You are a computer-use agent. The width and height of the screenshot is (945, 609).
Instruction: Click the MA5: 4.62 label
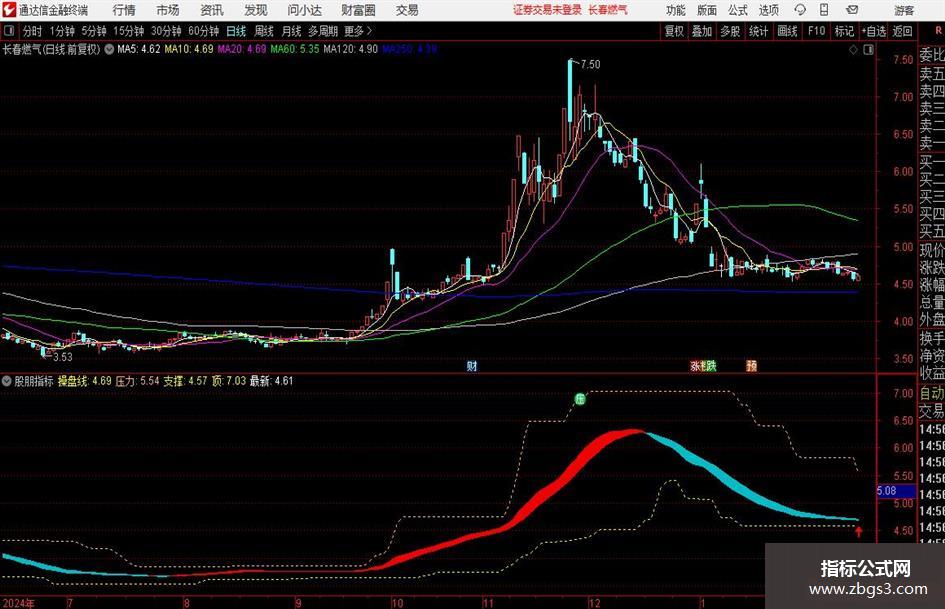[139, 49]
